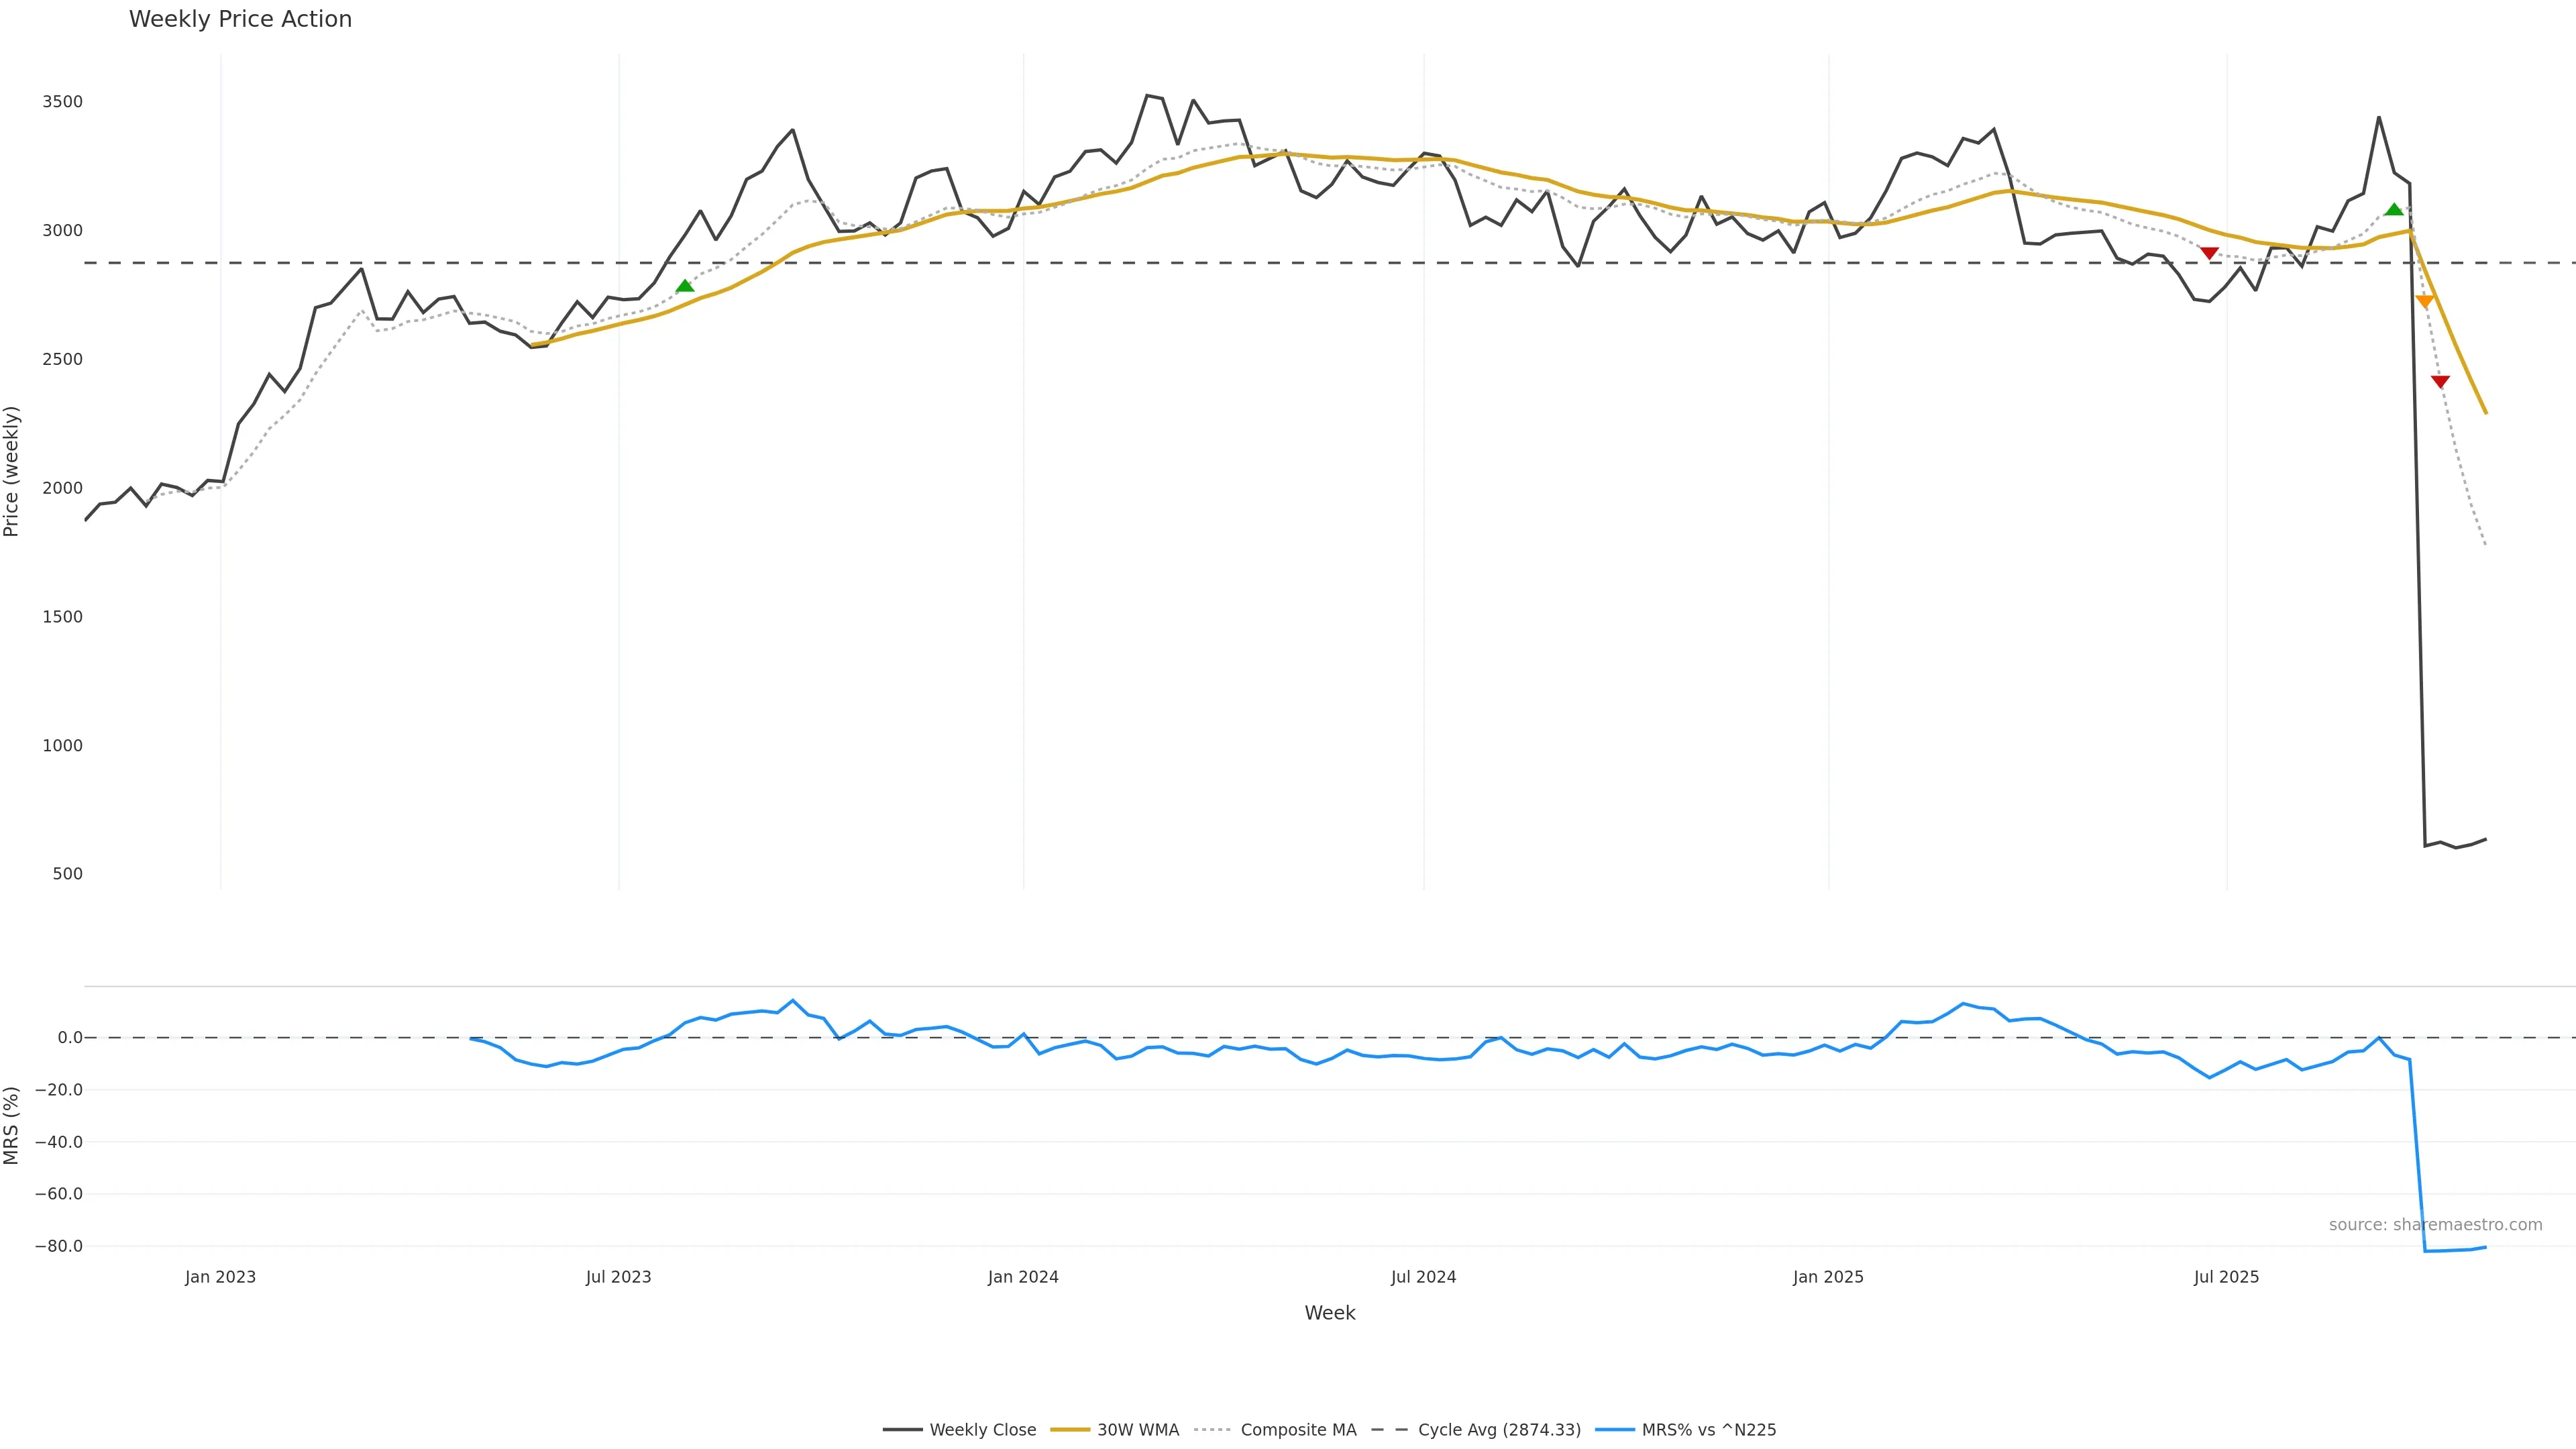The height and width of the screenshot is (1449, 2576).
Task: Toggle the Weekly Close legend label
Action: [982, 1430]
